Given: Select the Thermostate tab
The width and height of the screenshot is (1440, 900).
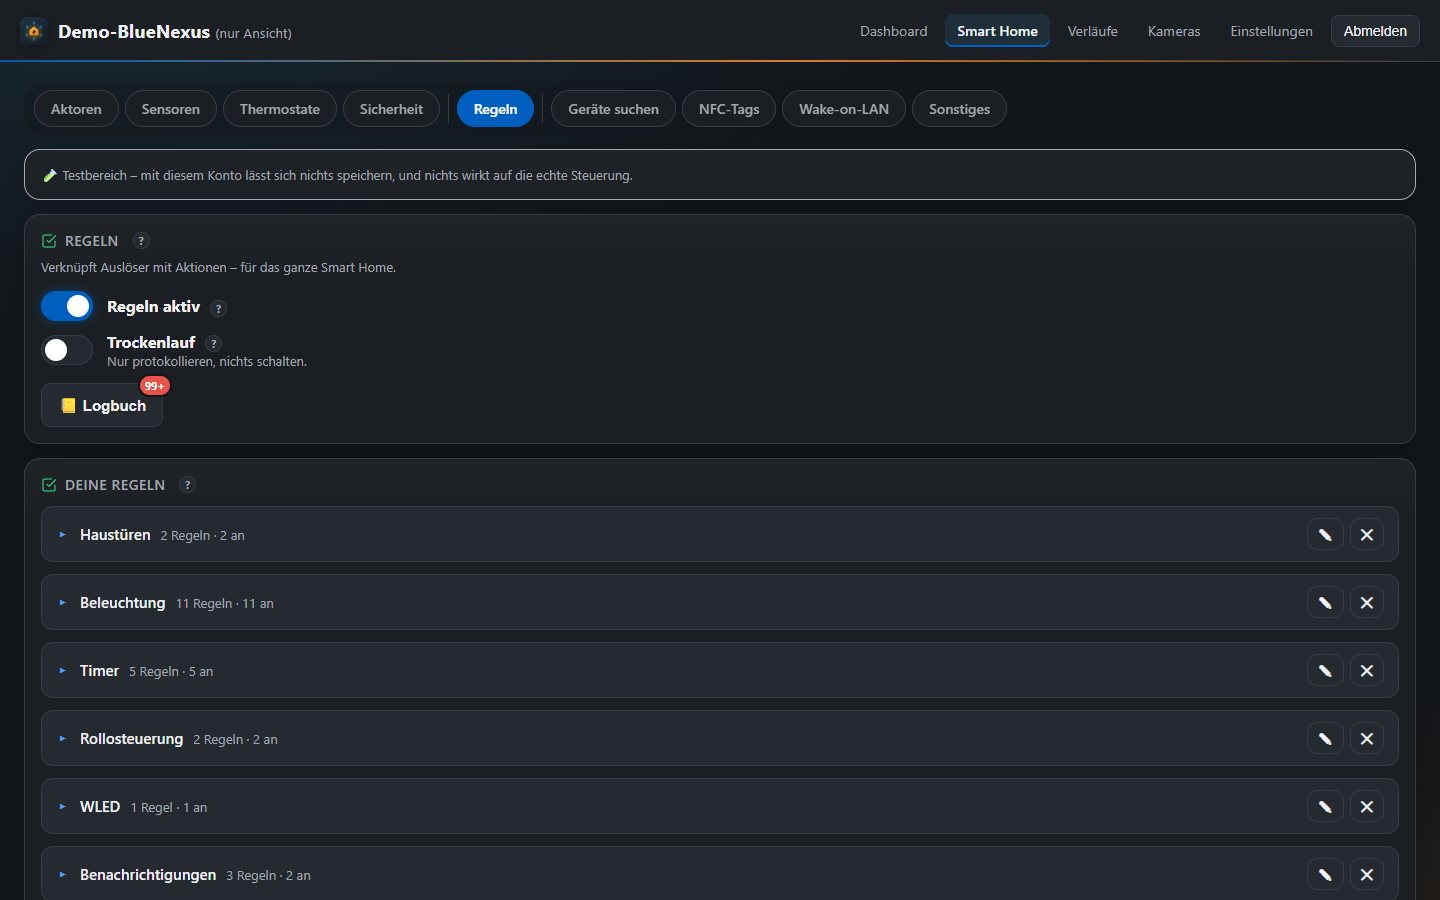Looking at the screenshot, I should pyautogui.click(x=280, y=109).
